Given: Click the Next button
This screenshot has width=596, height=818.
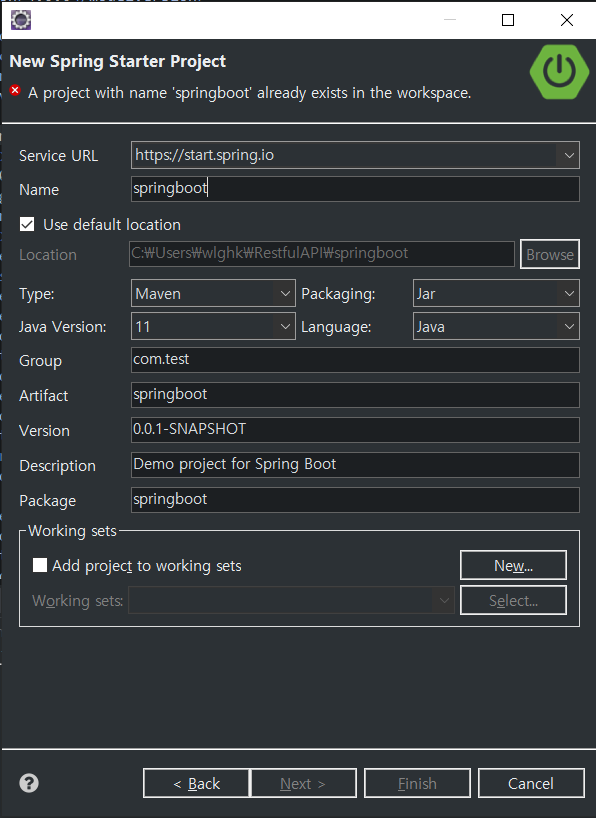Looking at the screenshot, I should [x=303, y=783].
